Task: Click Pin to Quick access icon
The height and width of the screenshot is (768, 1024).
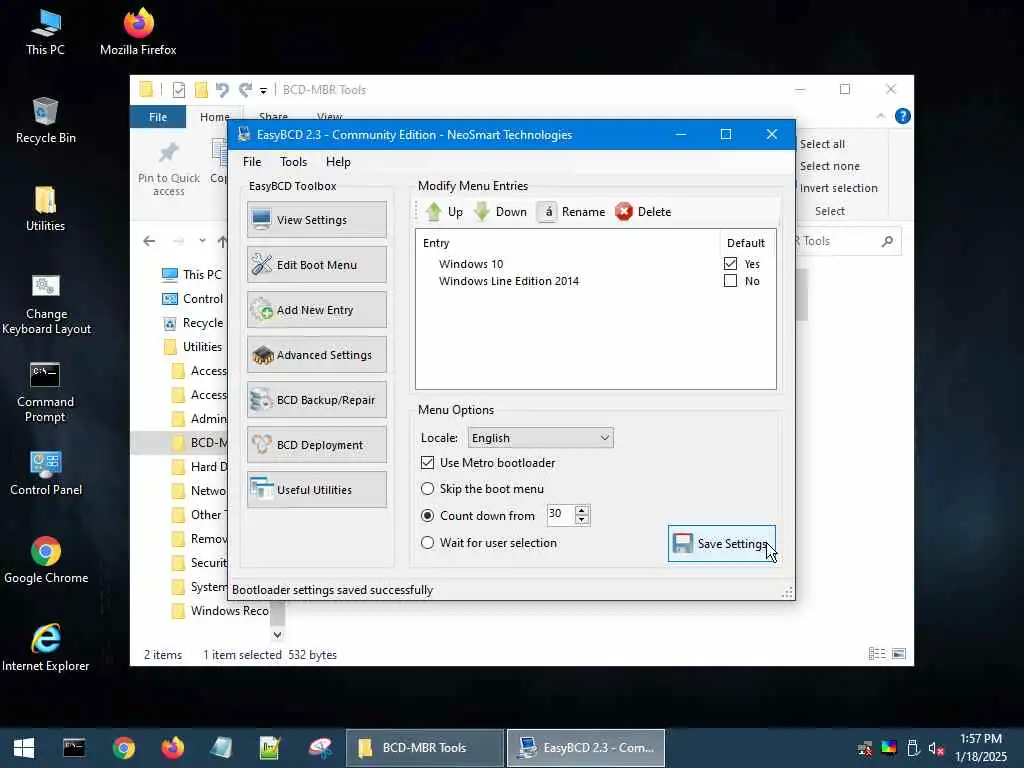Action: pyautogui.click(x=168, y=153)
